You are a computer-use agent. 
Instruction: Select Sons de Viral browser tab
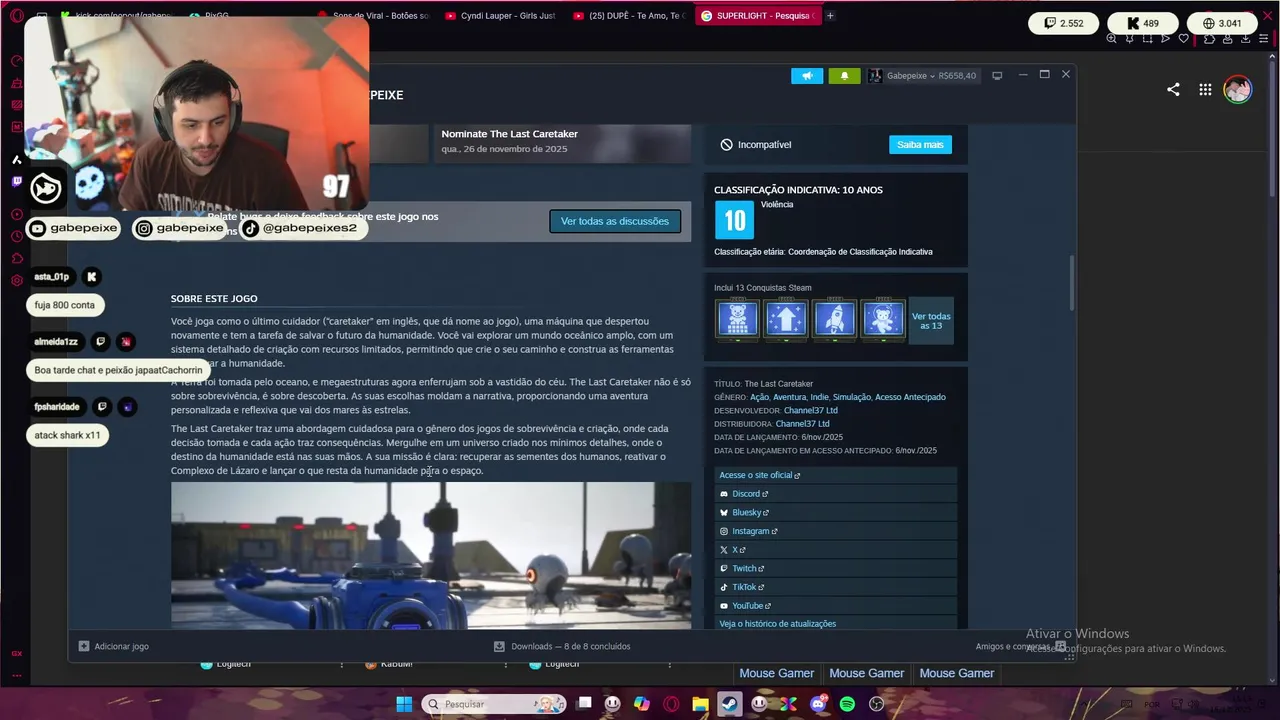(x=372, y=16)
